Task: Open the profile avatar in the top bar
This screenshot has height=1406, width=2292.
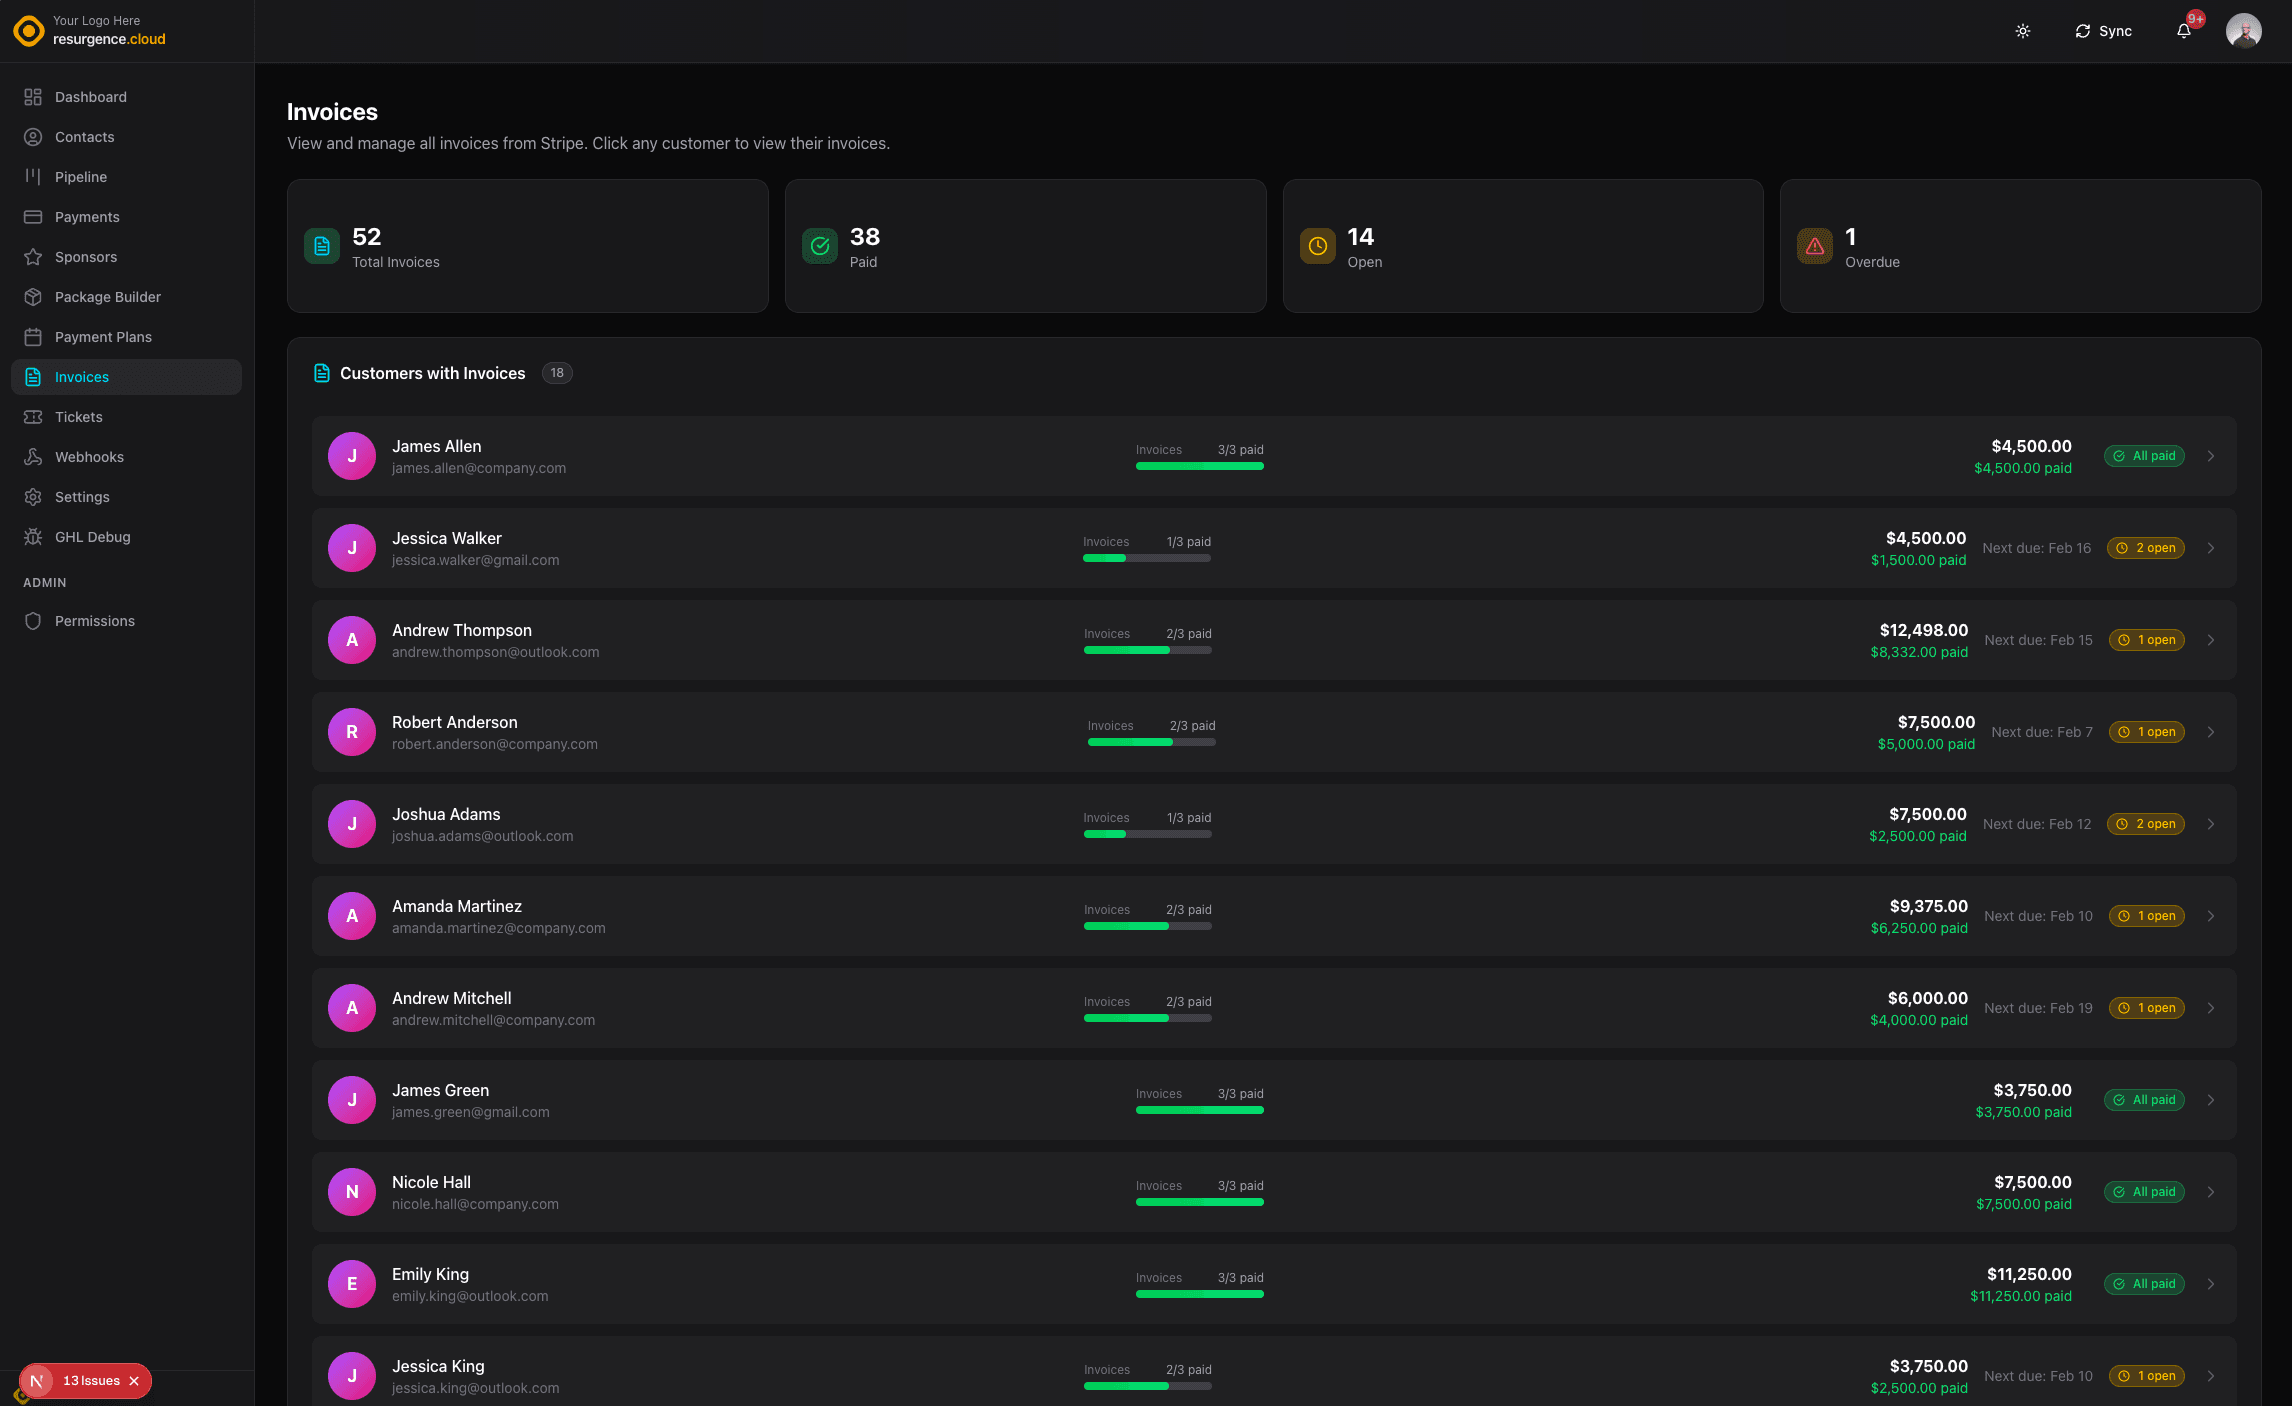Action: [2244, 31]
